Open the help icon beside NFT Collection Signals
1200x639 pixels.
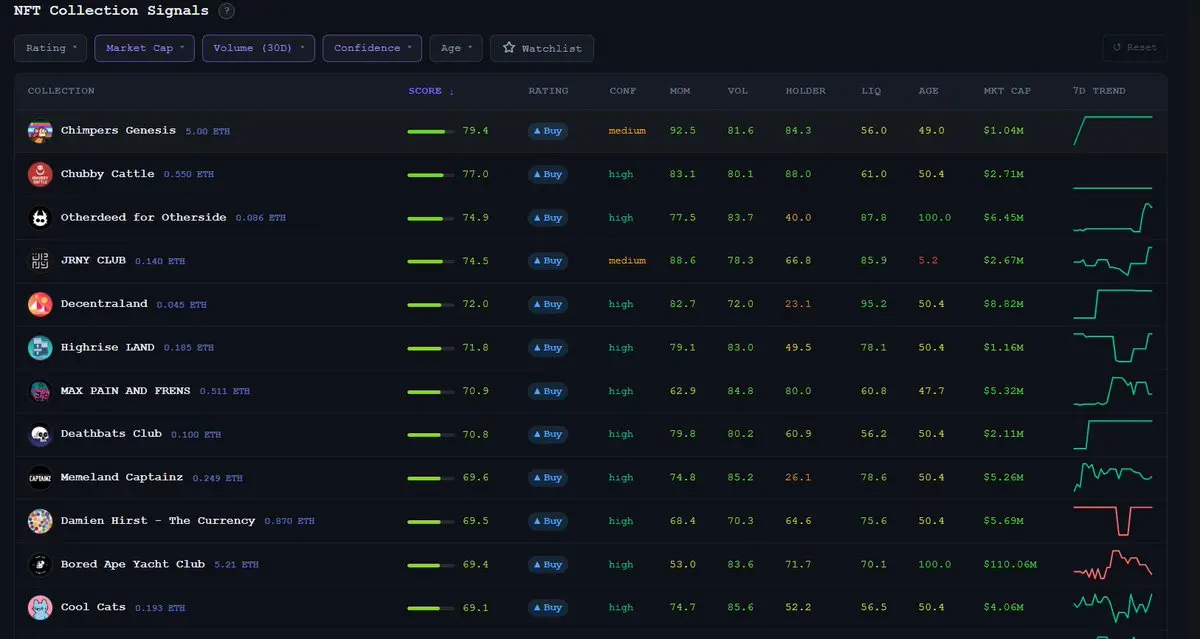[227, 11]
